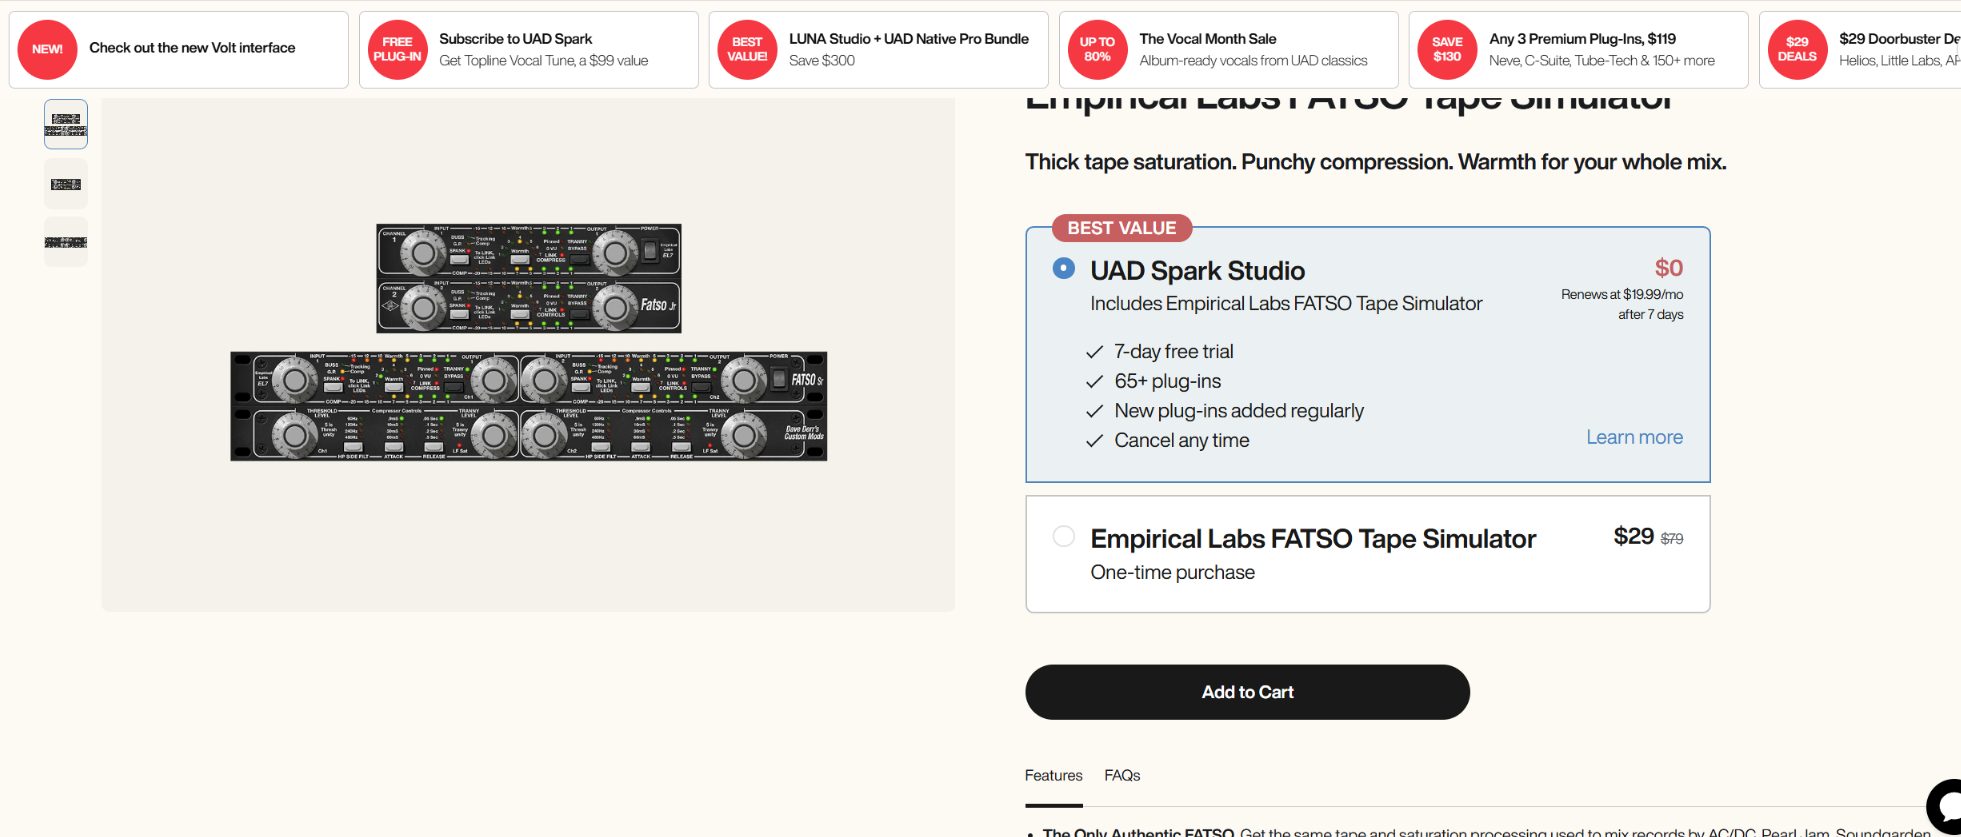Select the UAD Spark Studio radio option

(x=1064, y=268)
